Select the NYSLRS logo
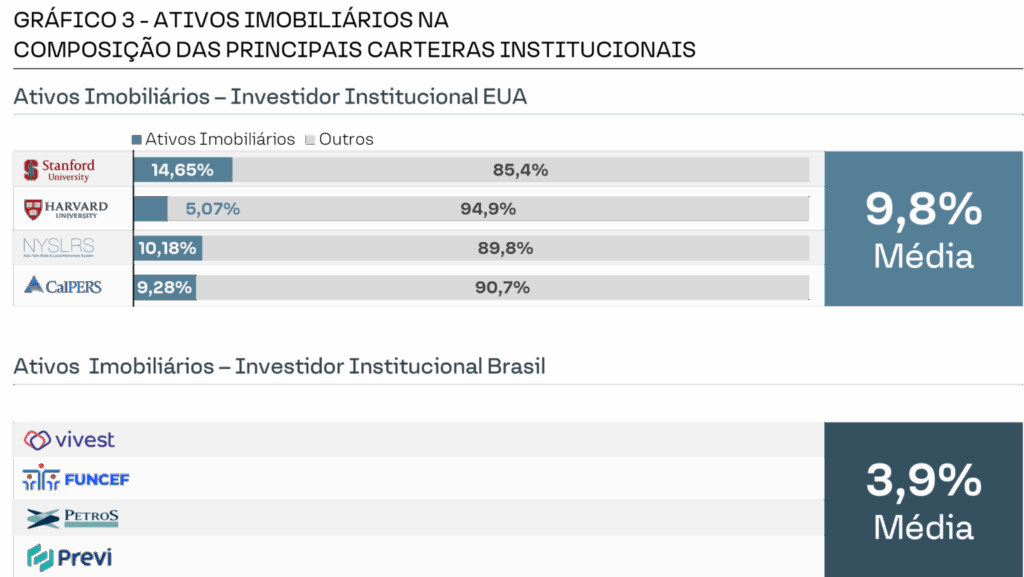The height and width of the screenshot is (577, 1024). [x=59, y=248]
